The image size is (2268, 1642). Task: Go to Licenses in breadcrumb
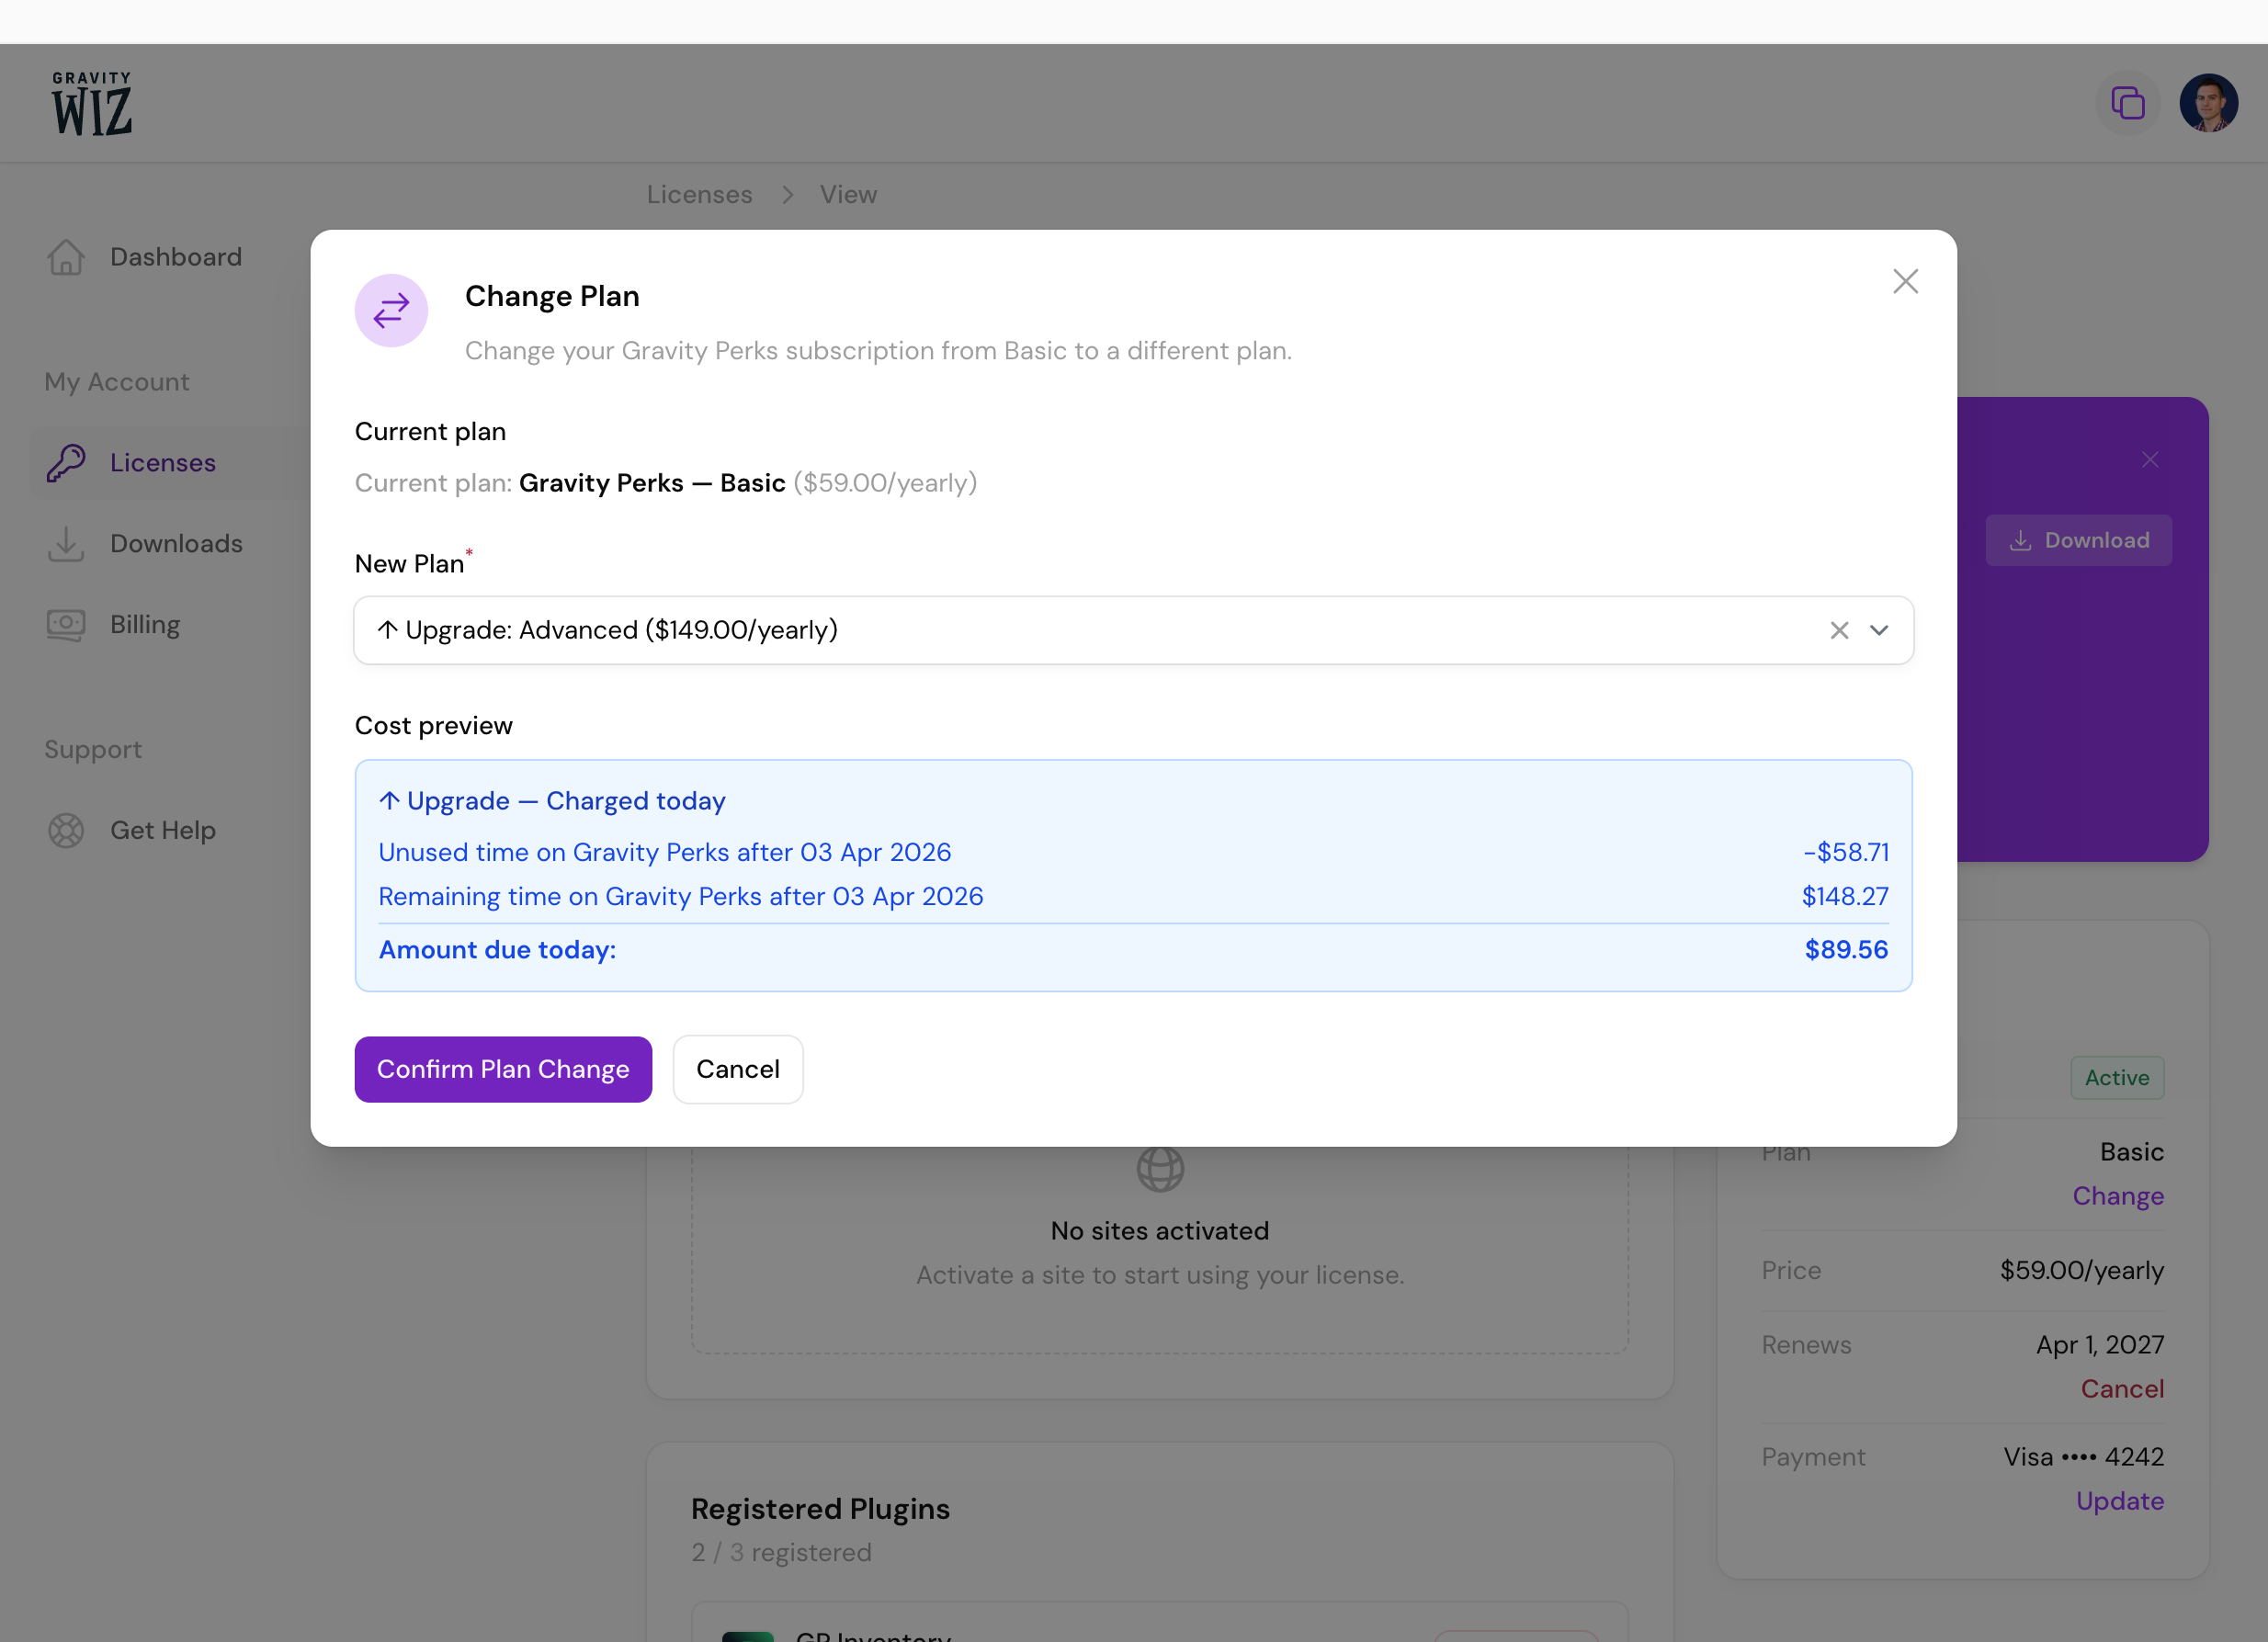coord(699,194)
